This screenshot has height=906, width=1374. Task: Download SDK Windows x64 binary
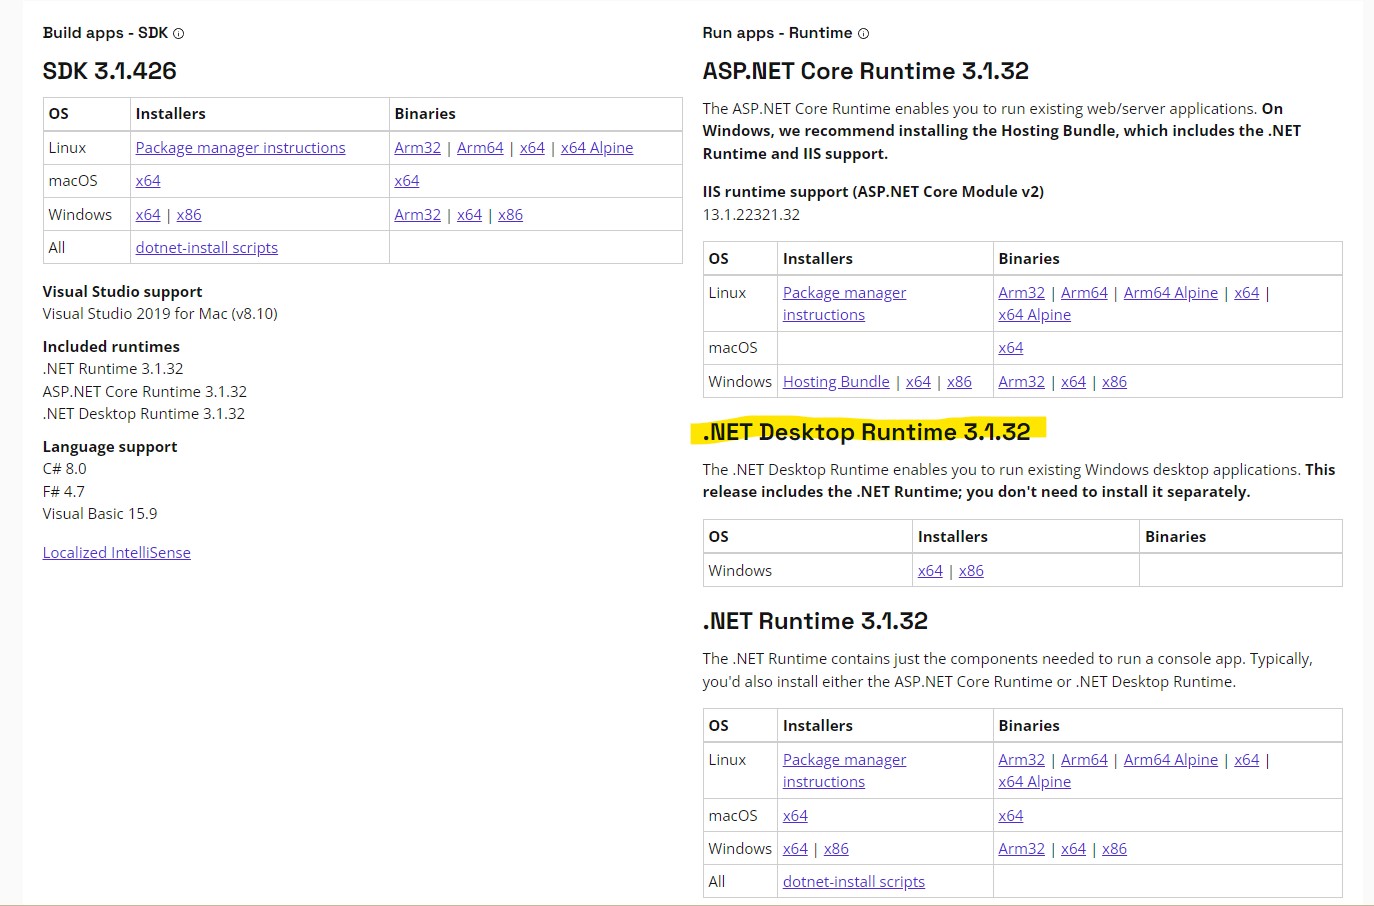(x=469, y=215)
